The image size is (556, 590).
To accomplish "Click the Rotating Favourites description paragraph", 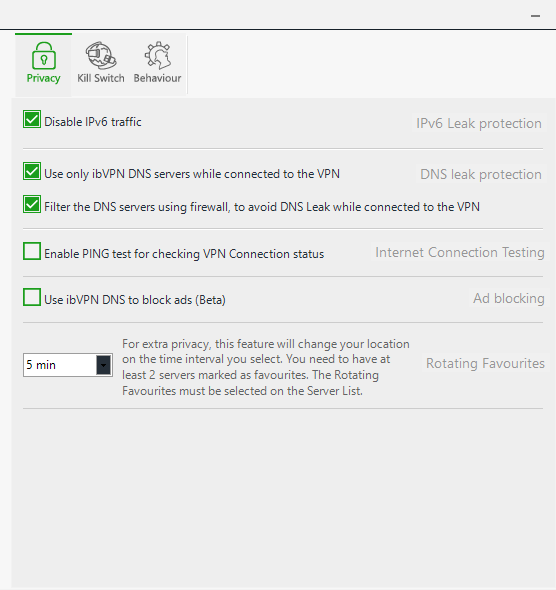I will (266, 367).
